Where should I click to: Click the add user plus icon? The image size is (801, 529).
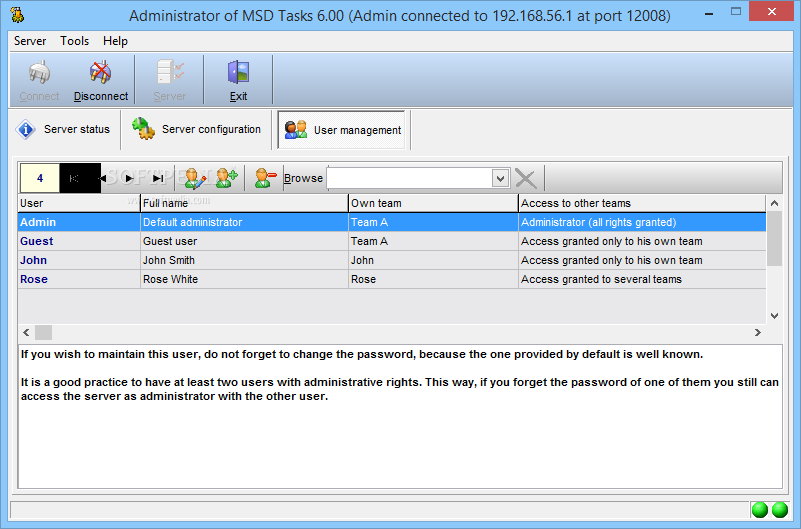pyautogui.click(x=226, y=178)
